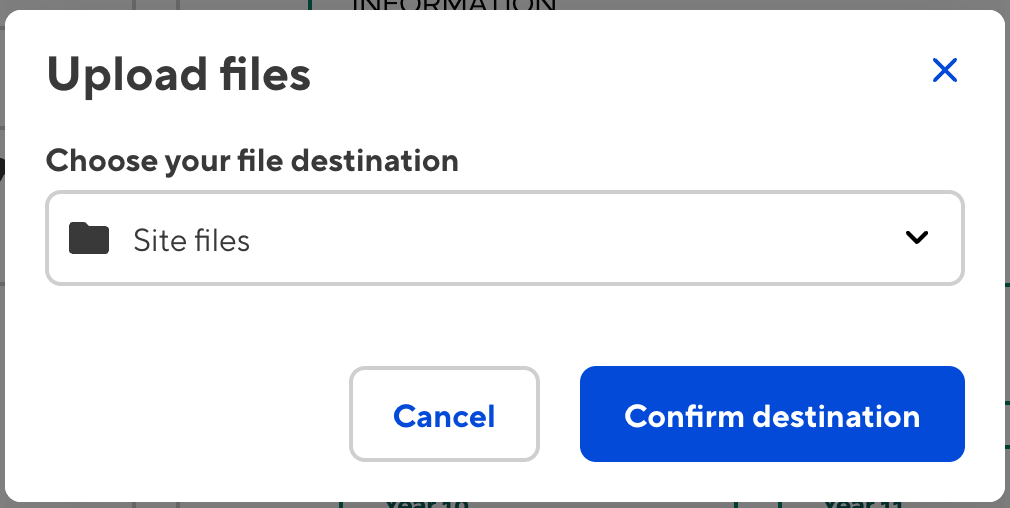Click the dark folder glyph in destination field
Viewport: 1010px width, 508px height.
pyautogui.click(x=88, y=239)
